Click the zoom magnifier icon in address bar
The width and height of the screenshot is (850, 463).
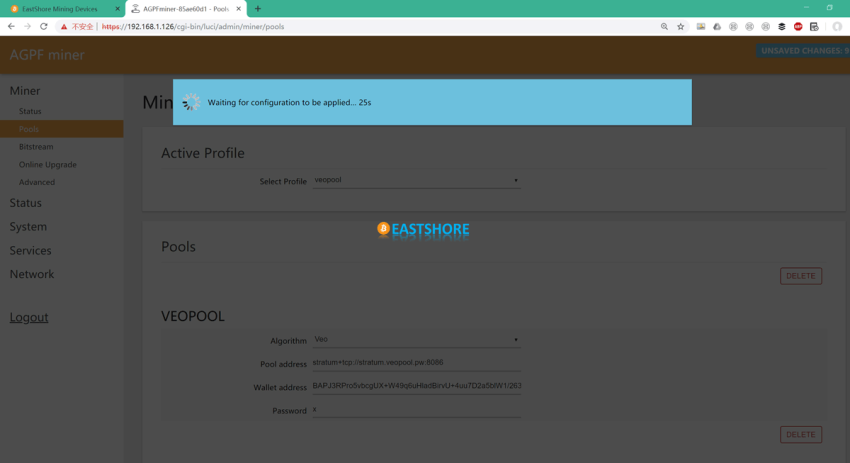point(664,27)
